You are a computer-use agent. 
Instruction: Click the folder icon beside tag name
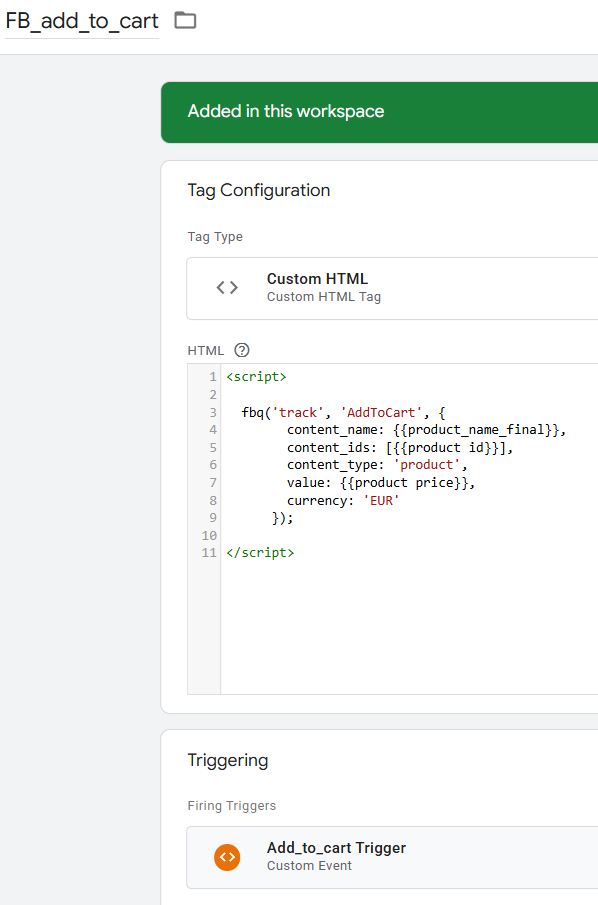(x=185, y=21)
